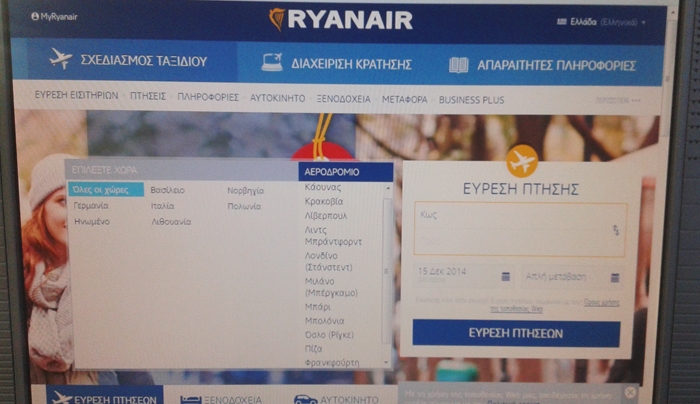The image size is (700, 404).
Task: Open ΠΤΗΣΕΙΣ menu item
Action: pos(148,96)
